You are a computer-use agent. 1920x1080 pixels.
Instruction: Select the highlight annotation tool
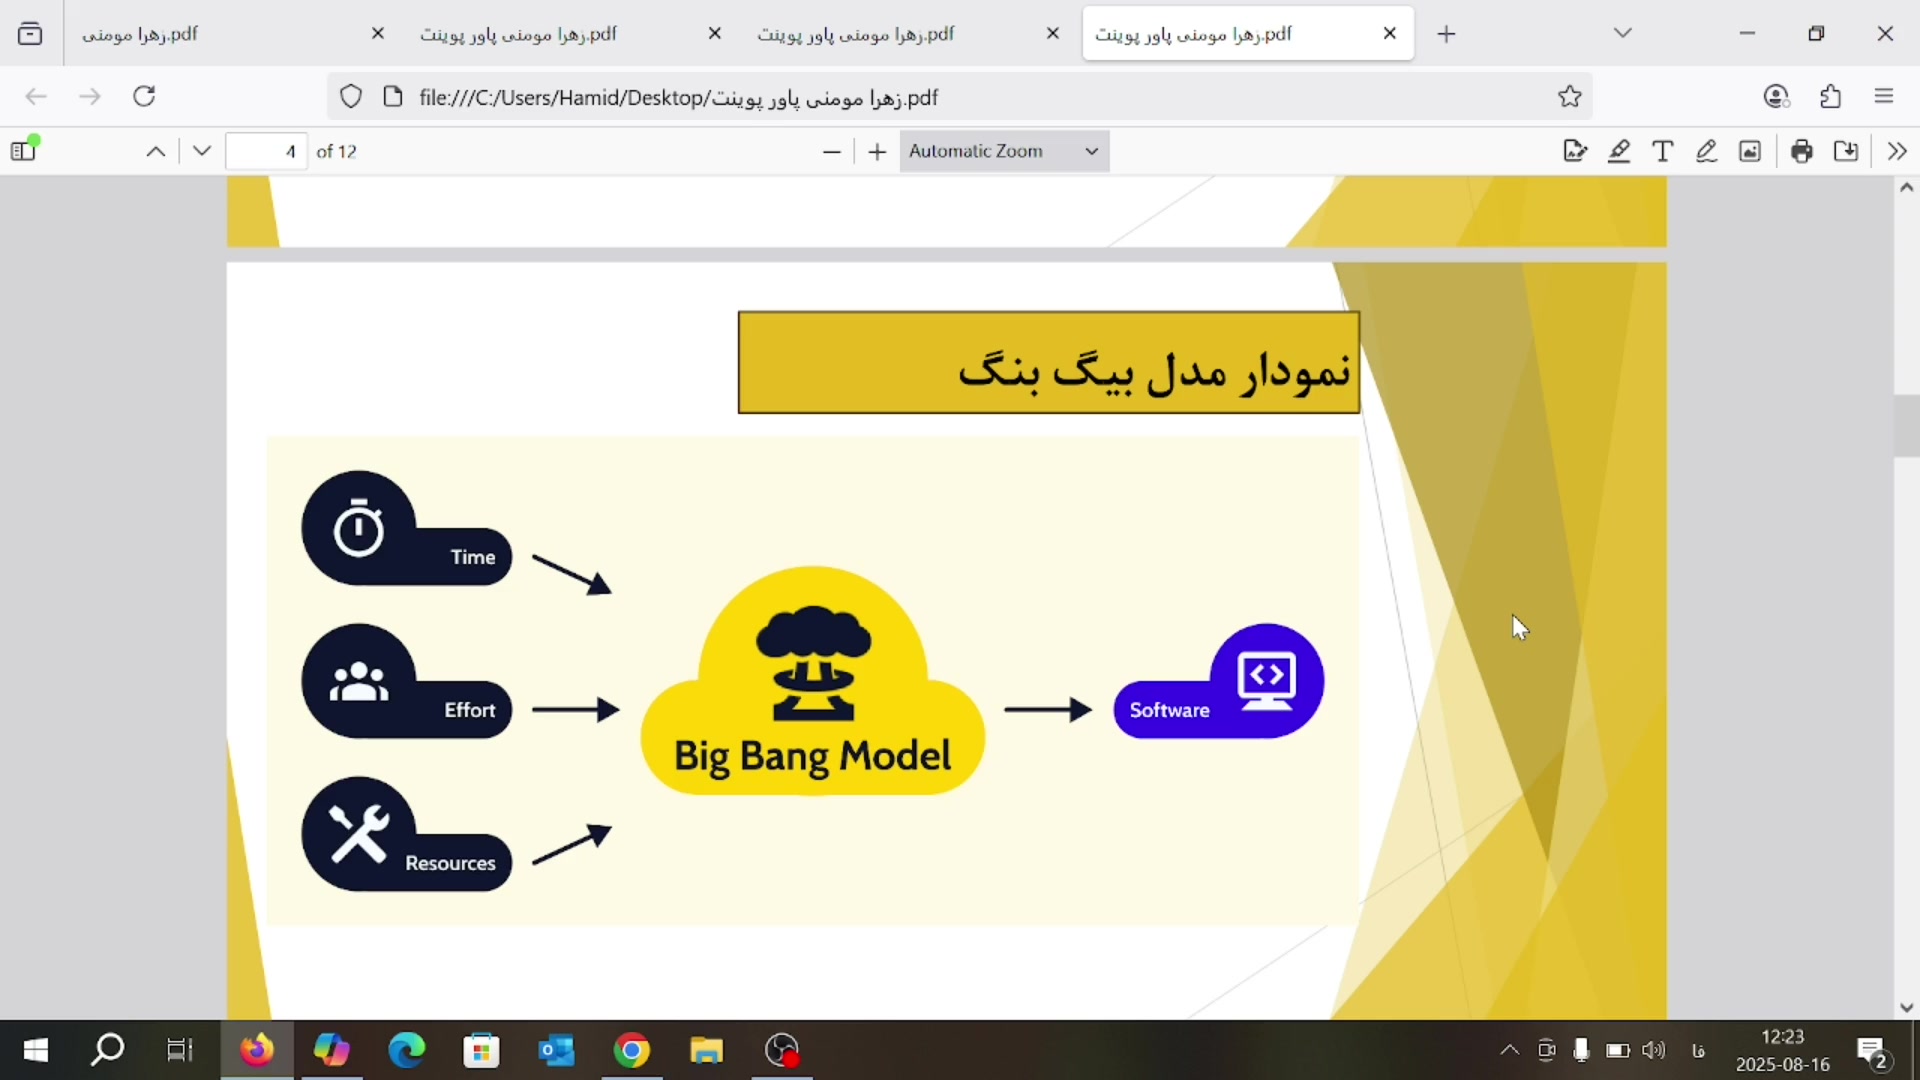(x=1619, y=151)
